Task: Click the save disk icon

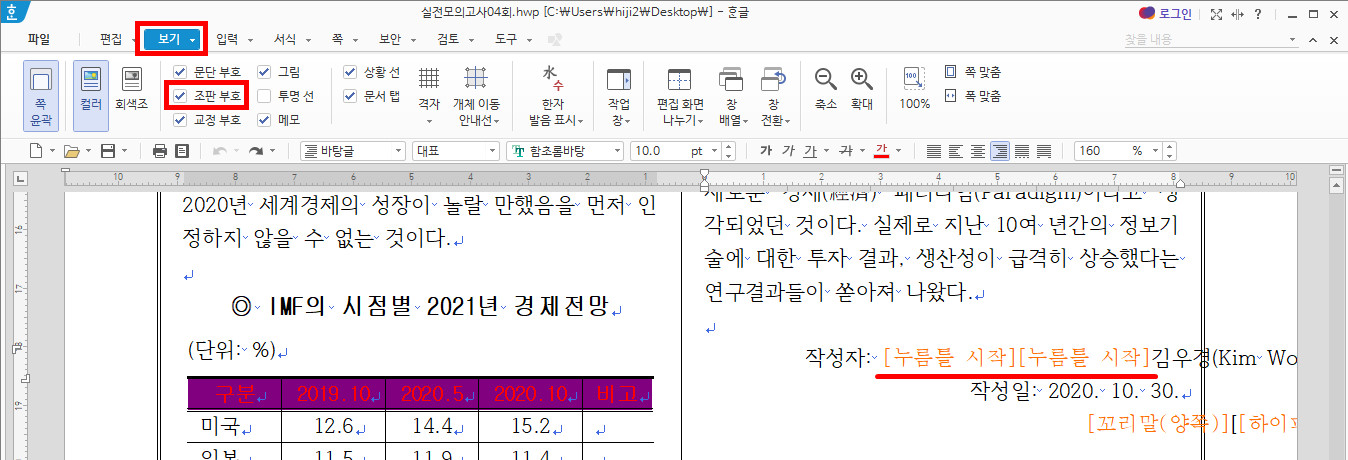Action: point(102,151)
